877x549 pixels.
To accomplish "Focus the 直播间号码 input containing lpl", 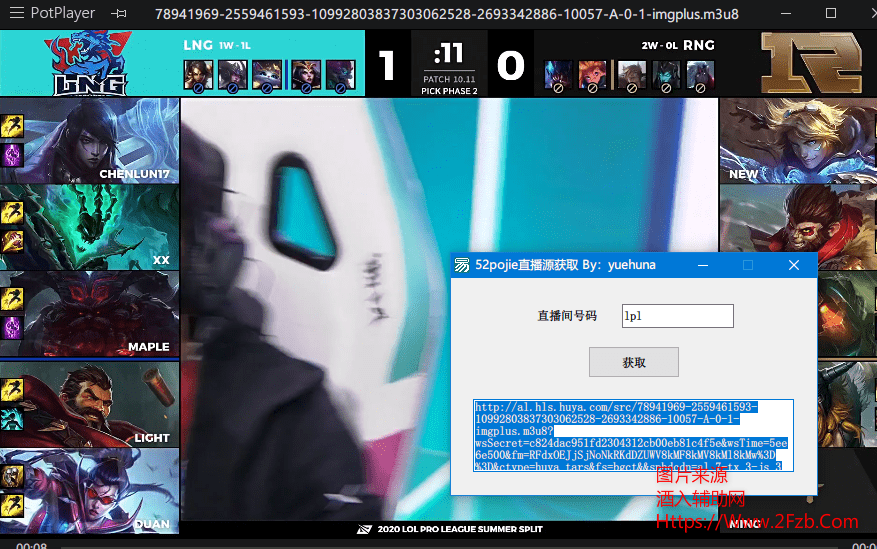I will point(677,316).
